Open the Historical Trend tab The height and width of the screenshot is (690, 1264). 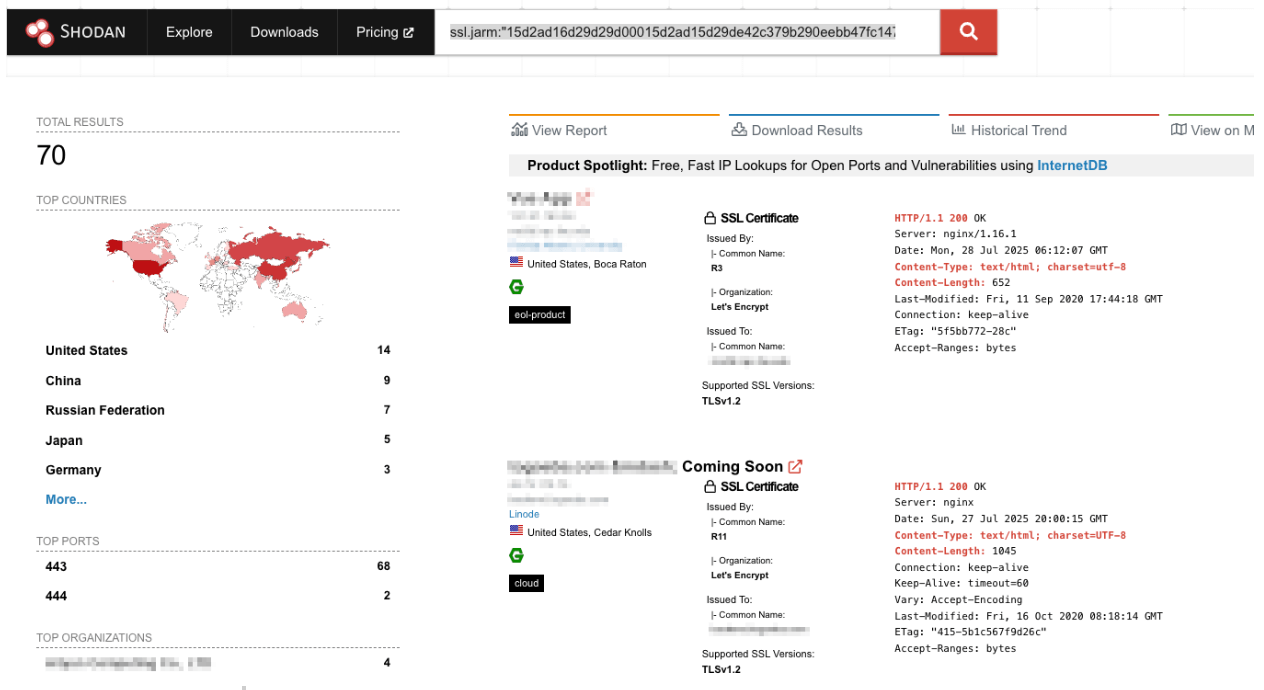pos(1009,130)
